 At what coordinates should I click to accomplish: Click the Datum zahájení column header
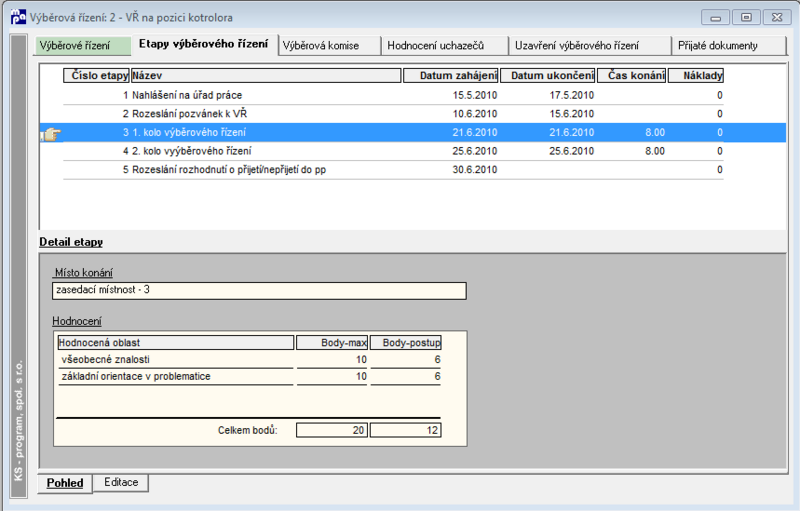tap(451, 75)
